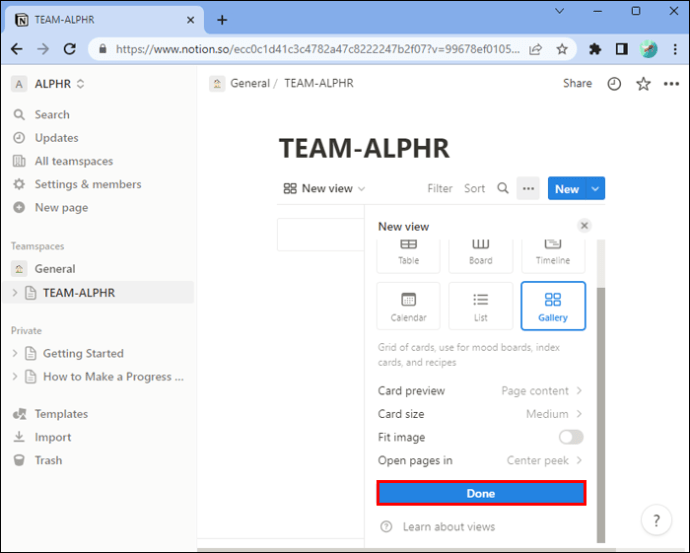Open Settings & members gear icon
This screenshot has height=553, width=690.
click(x=19, y=184)
